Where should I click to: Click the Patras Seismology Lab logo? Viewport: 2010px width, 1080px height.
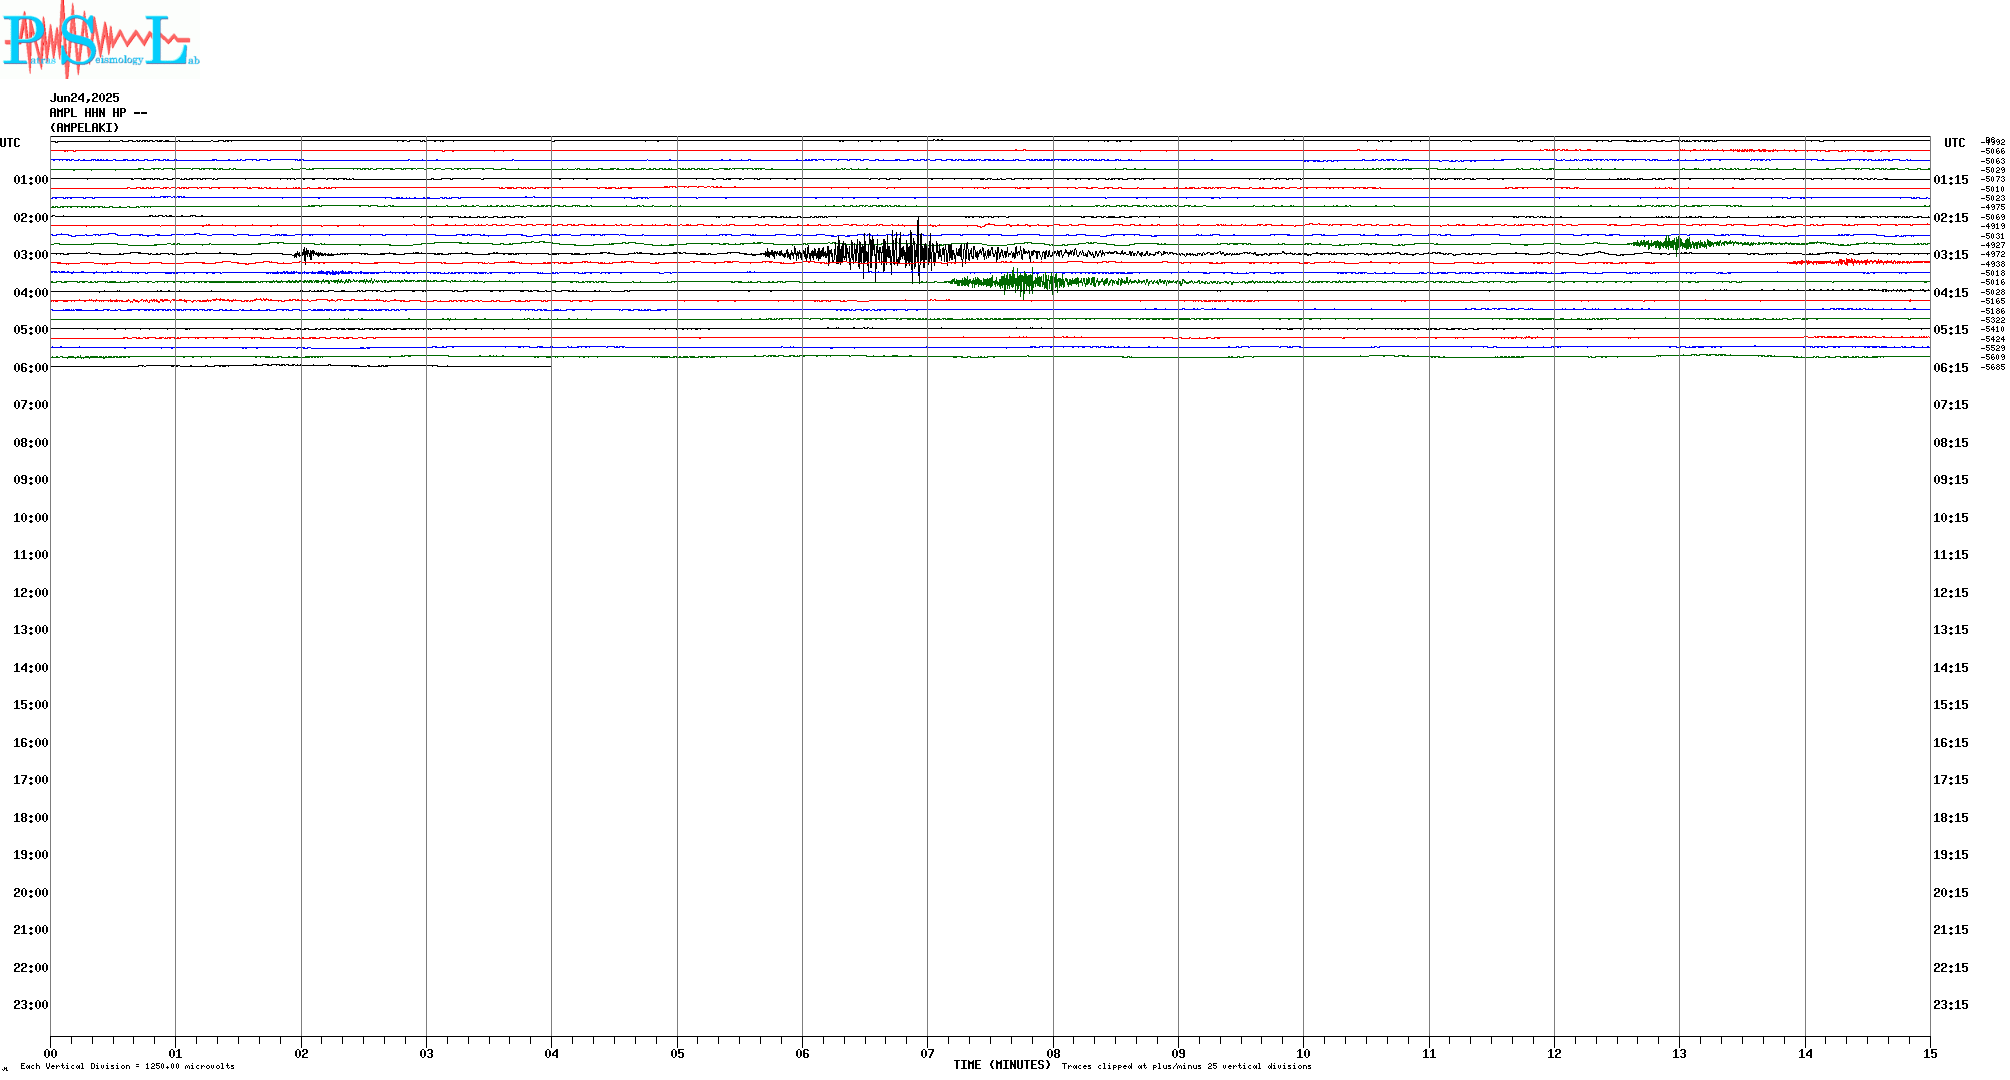point(100,38)
